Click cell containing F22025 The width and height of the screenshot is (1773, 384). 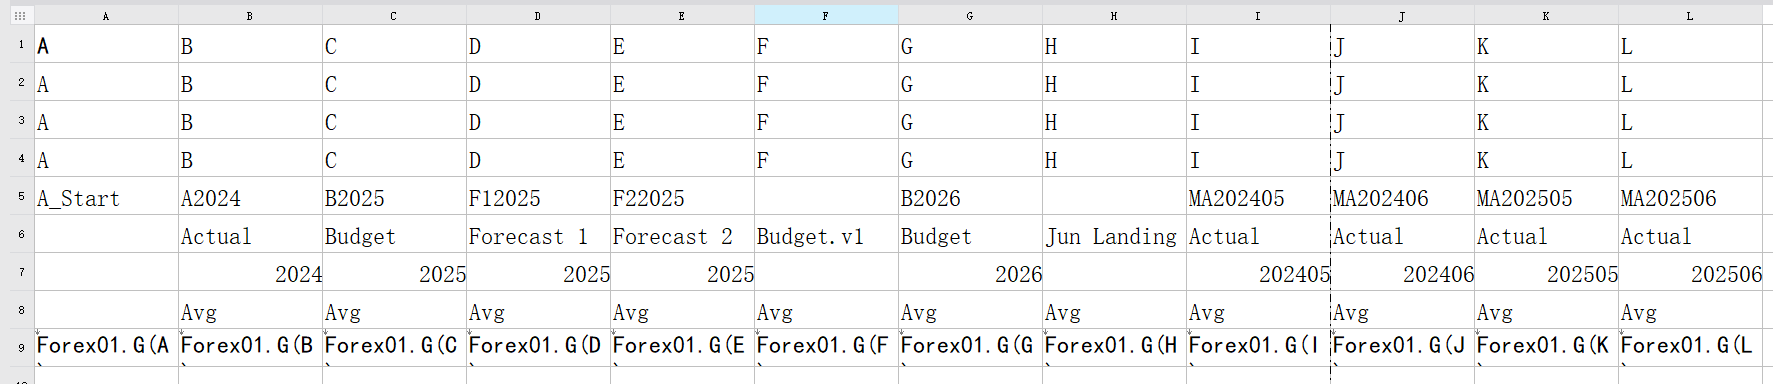click(x=682, y=197)
